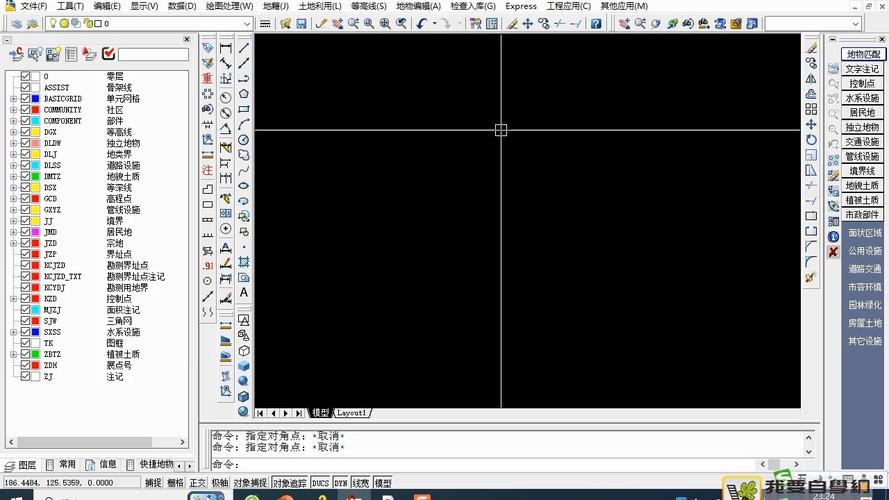This screenshot has width=889, height=500.
Task: Click the Undo arrow icon
Action: (x=421, y=23)
